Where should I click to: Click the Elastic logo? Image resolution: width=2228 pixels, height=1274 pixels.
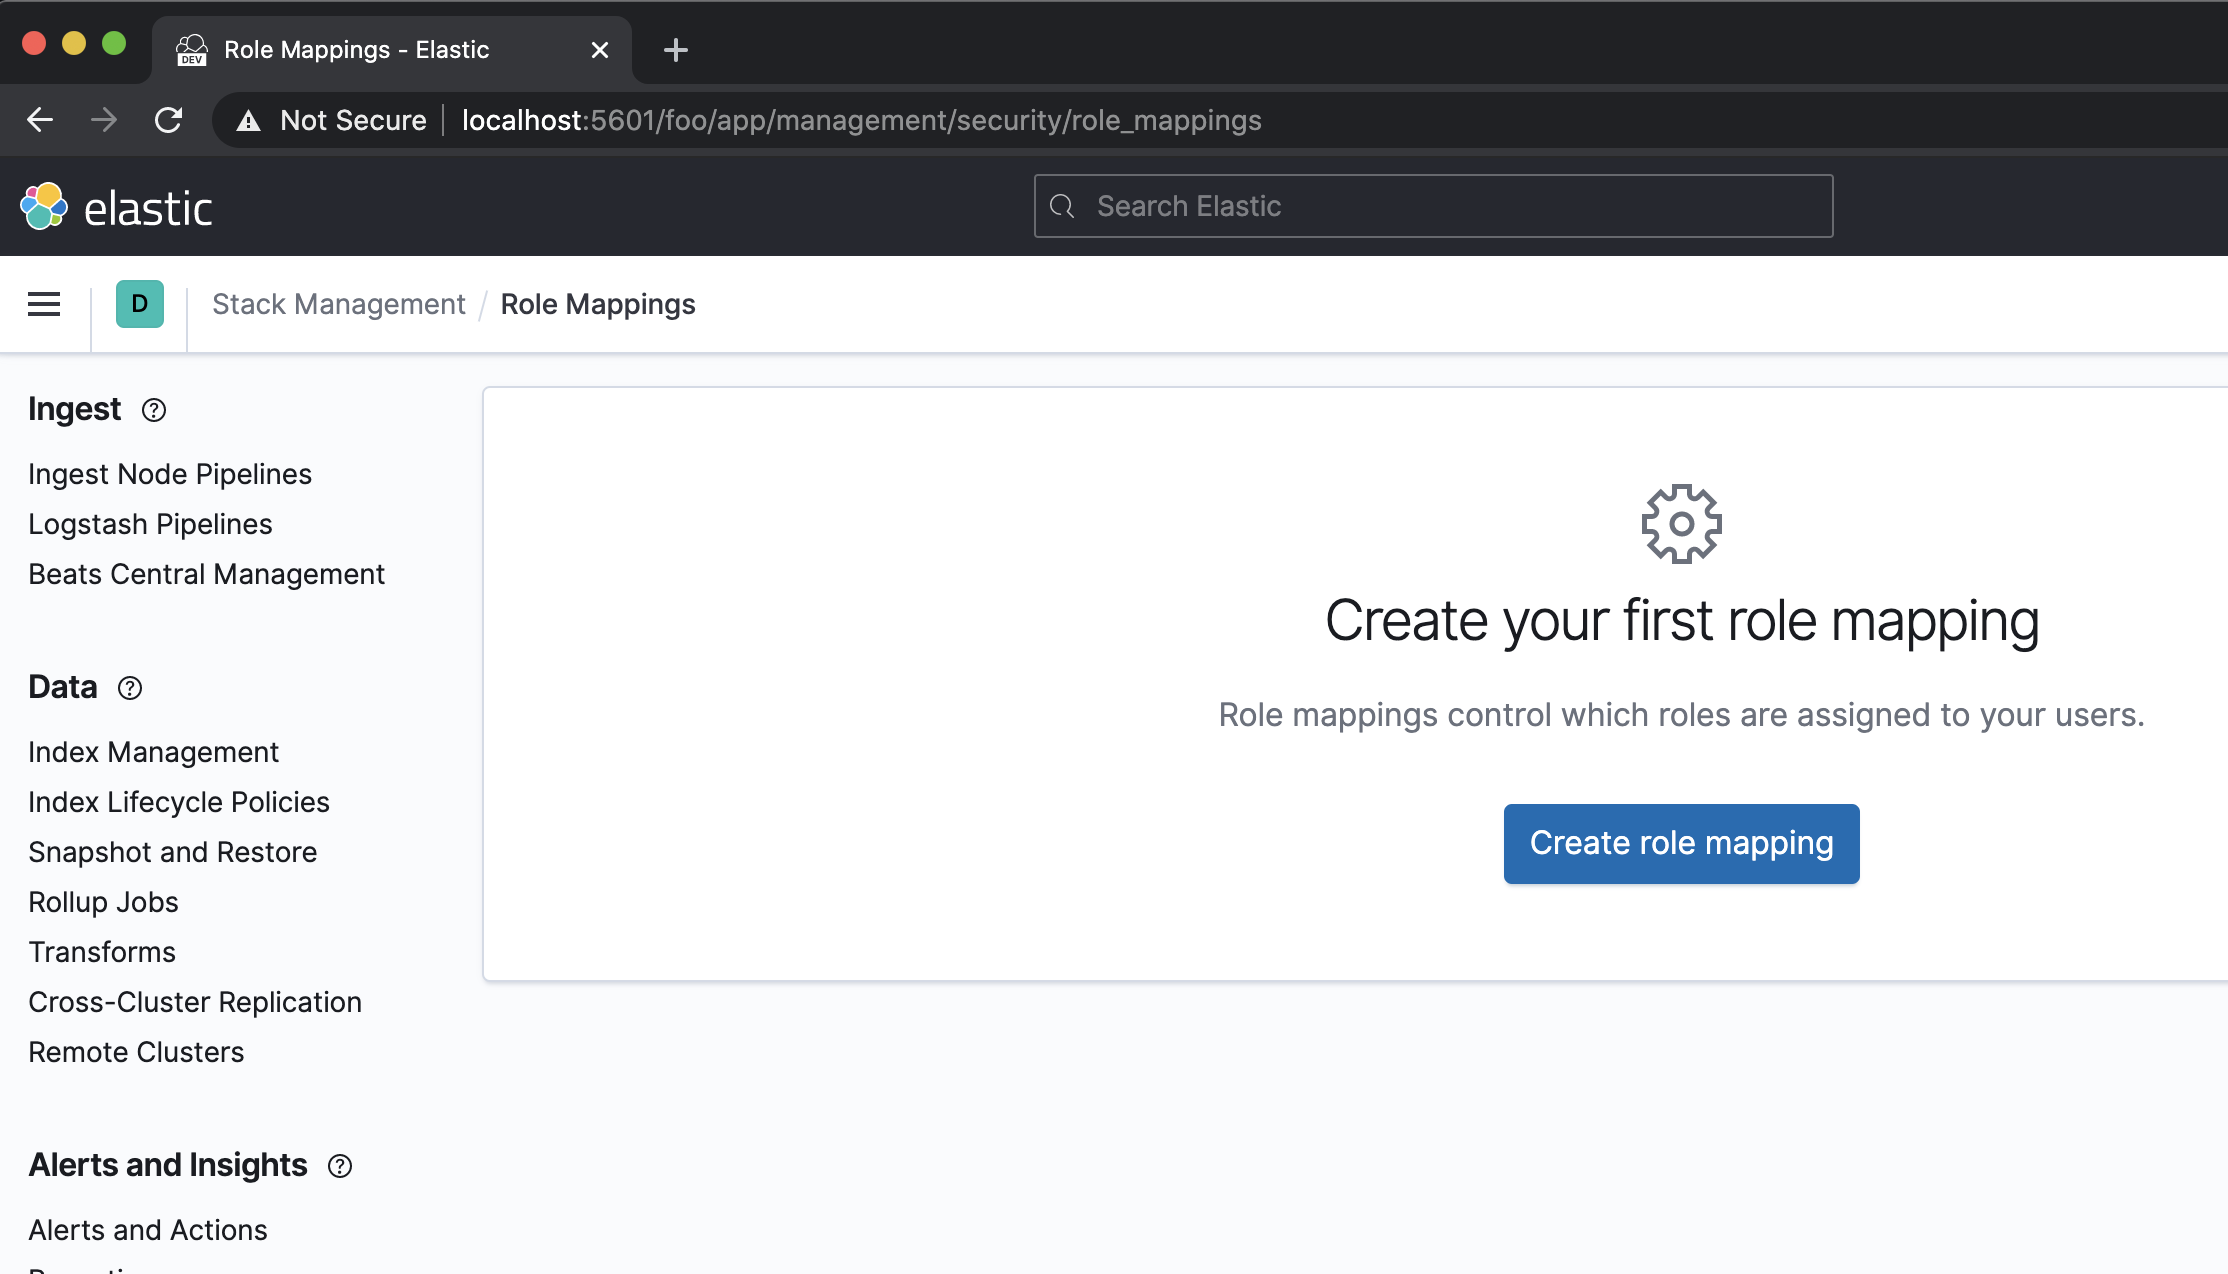coord(116,207)
